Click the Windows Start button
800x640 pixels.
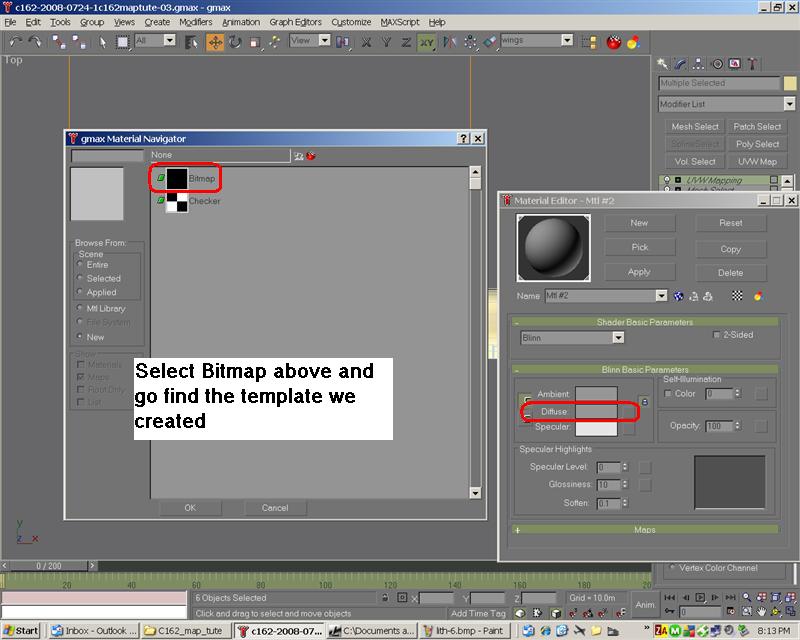(21, 630)
